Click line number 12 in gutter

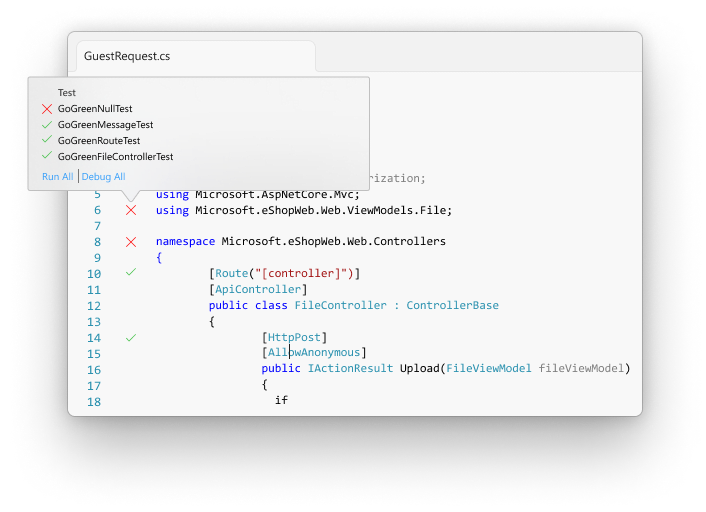click(x=94, y=306)
